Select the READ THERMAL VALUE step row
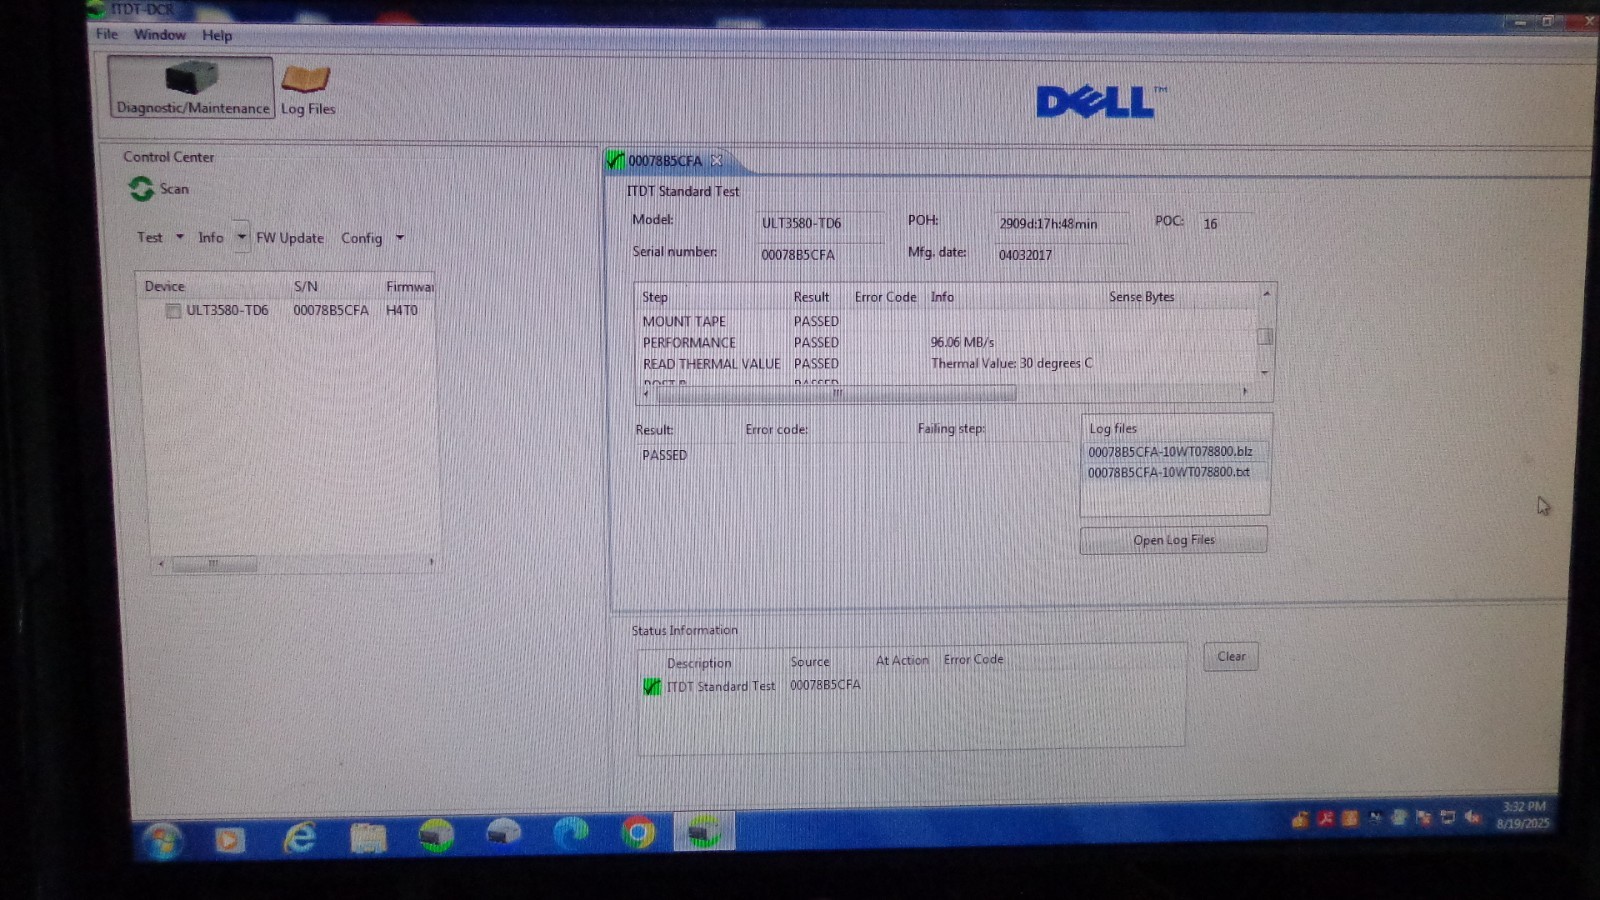This screenshot has height=900, width=1600. coord(947,364)
